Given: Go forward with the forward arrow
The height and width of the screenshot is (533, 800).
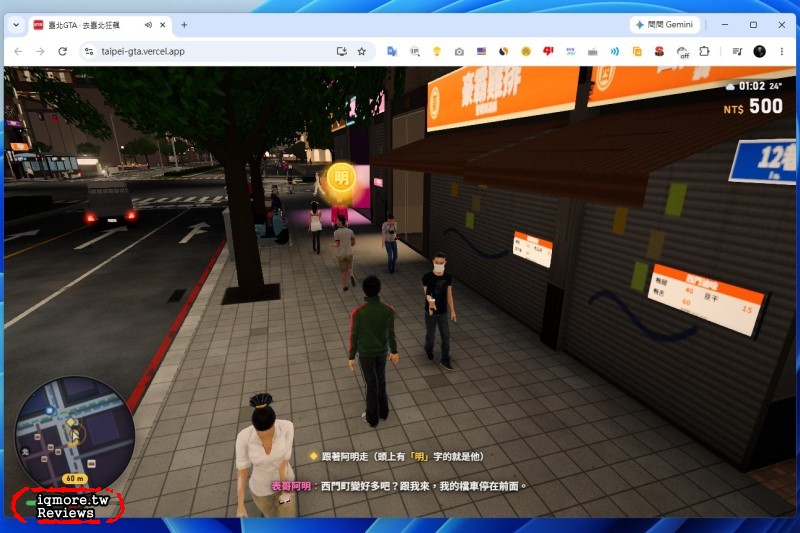Looking at the screenshot, I should click(40, 52).
